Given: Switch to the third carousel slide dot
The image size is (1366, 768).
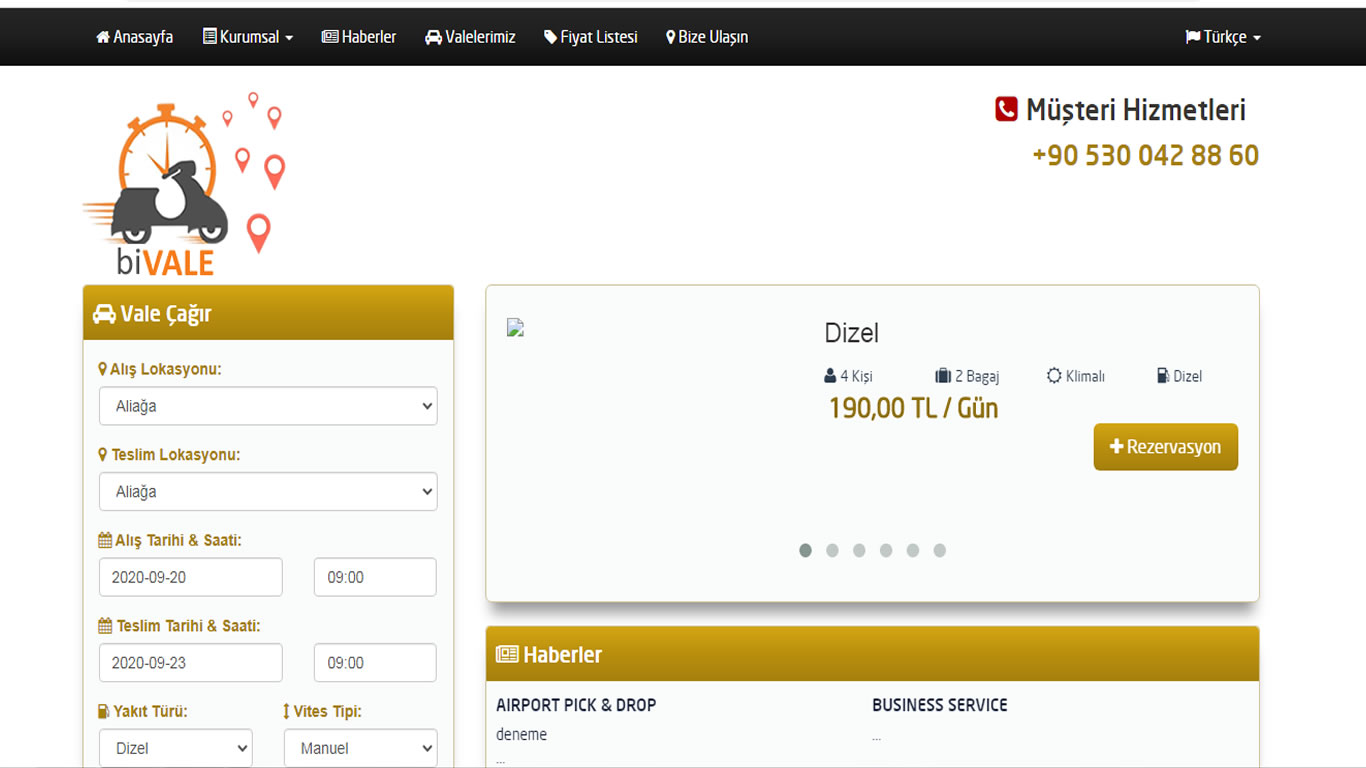Looking at the screenshot, I should point(859,550).
